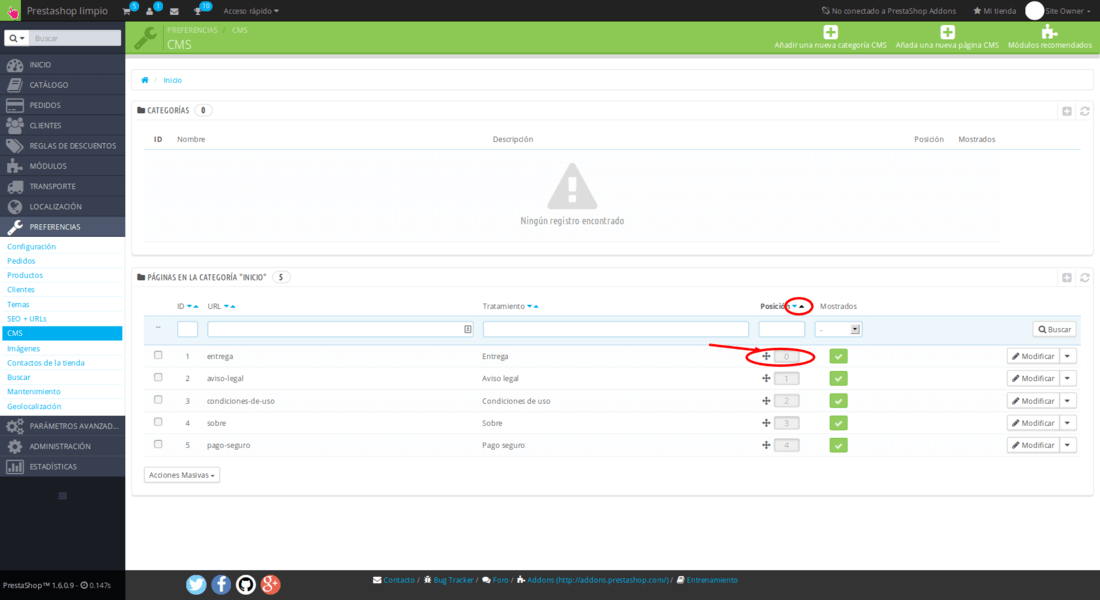Open Acceso rápido dropdown

click(250, 11)
